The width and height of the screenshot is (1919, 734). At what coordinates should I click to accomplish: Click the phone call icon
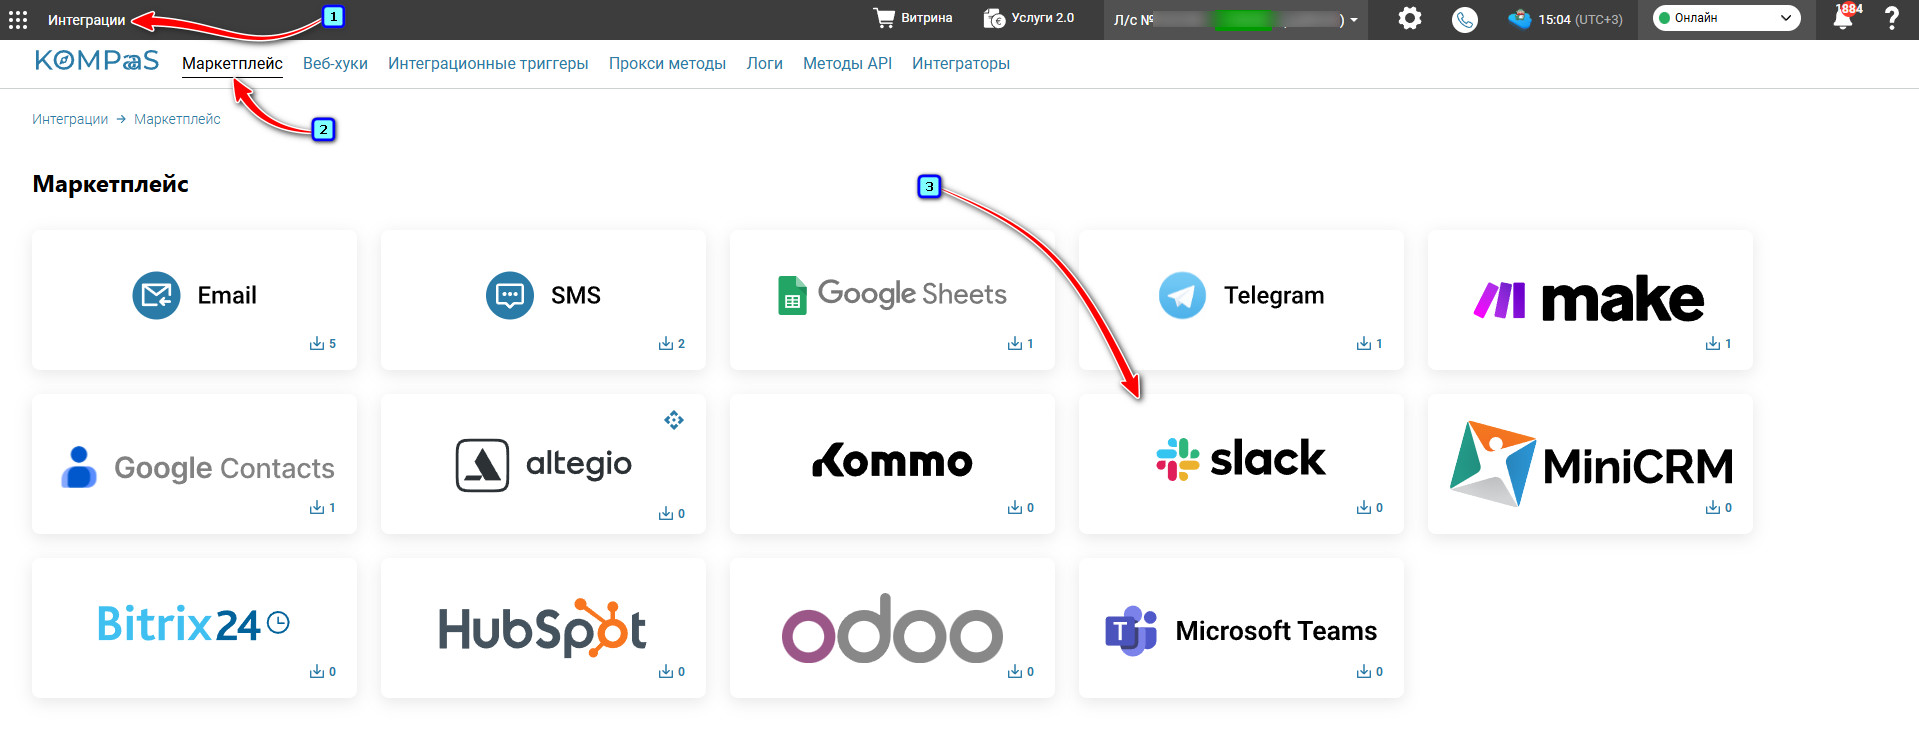tap(1465, 20)
